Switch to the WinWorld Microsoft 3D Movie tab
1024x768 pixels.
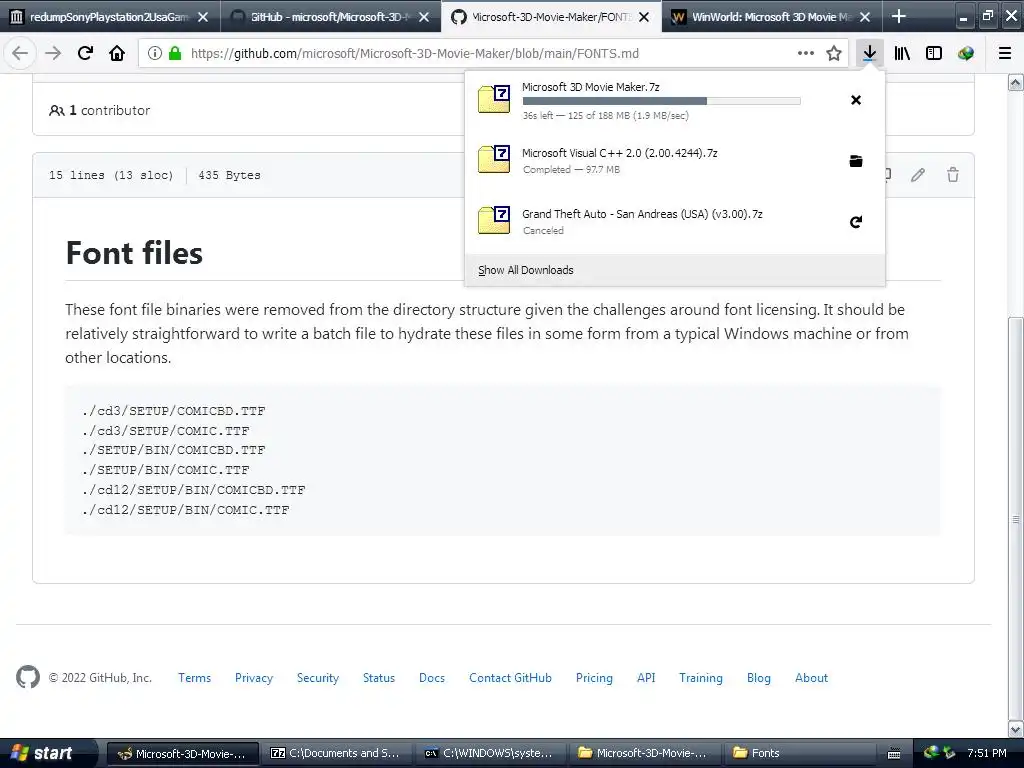771,17
